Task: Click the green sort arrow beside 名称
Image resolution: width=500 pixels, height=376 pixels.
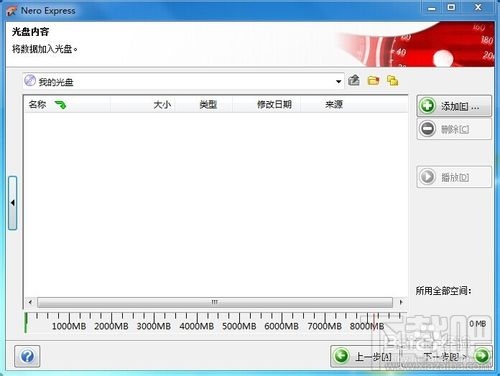Action: [60, 105]
